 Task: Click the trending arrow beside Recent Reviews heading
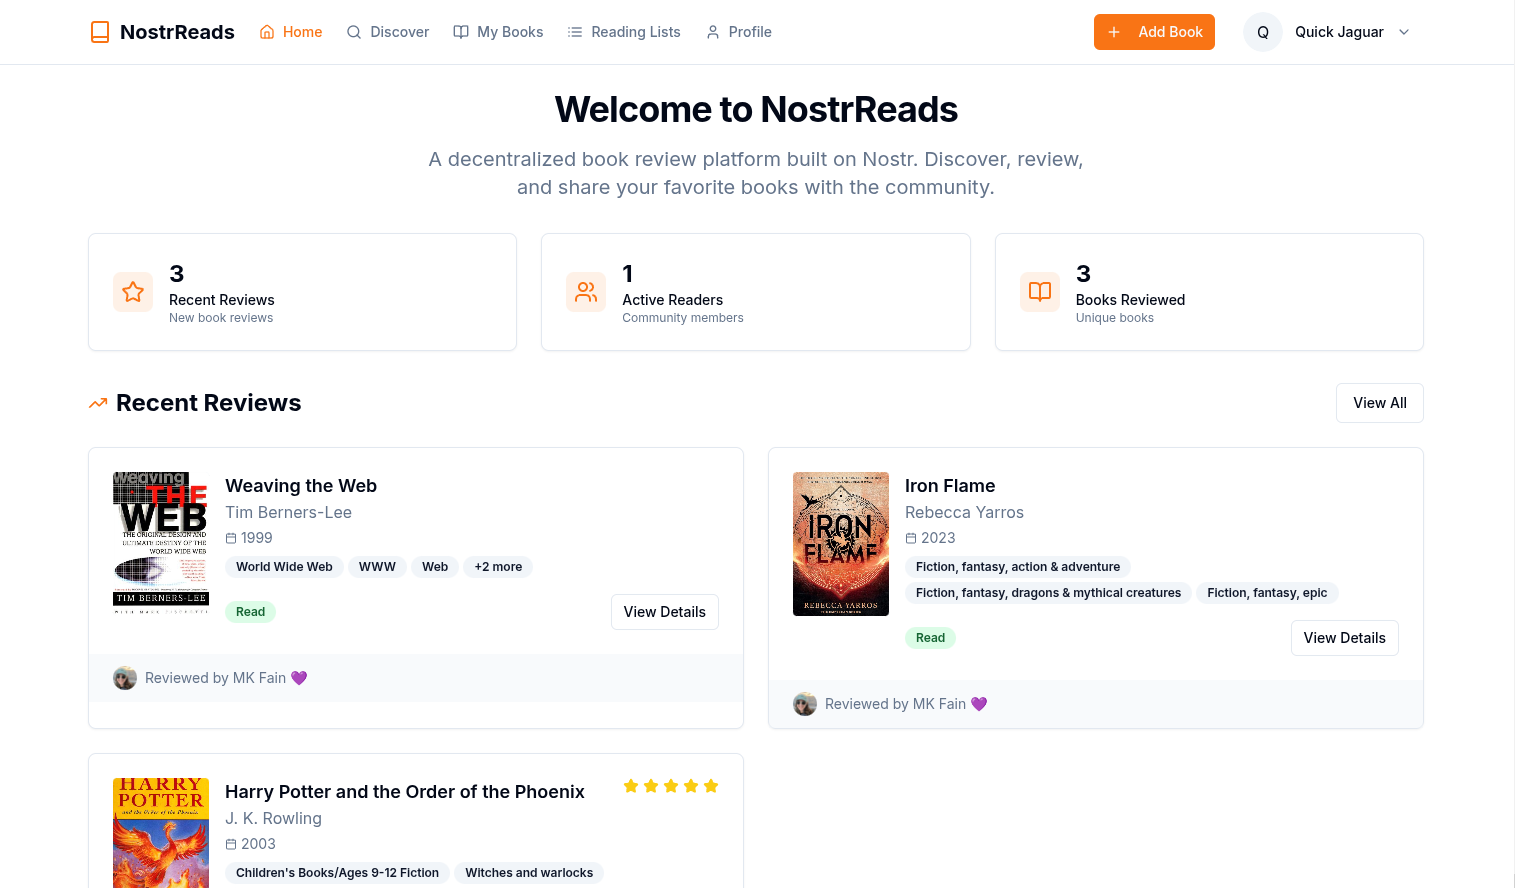pyautogui.click(x=97, y=403)
